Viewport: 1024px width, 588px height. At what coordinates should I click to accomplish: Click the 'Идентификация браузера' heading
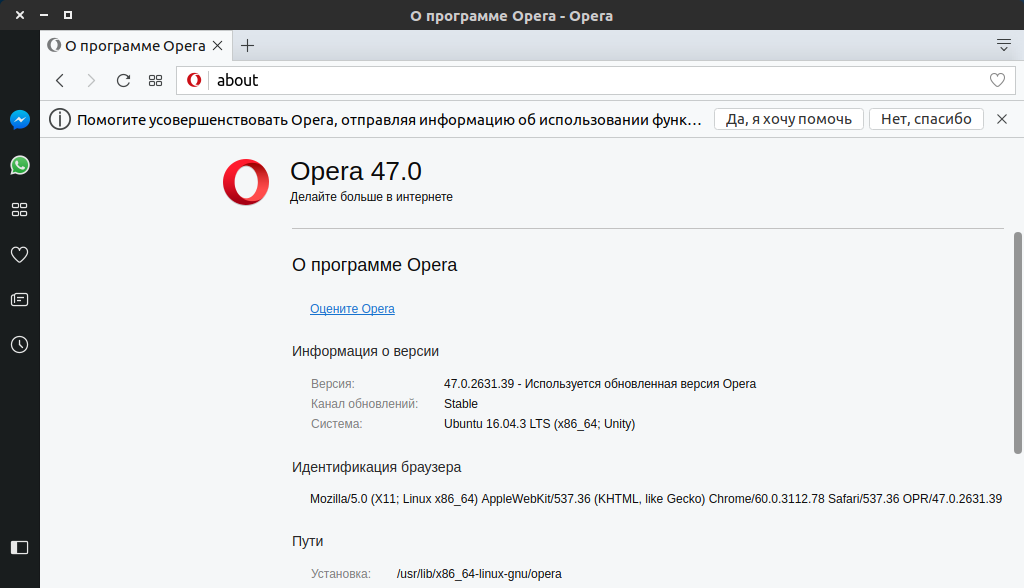coord(376,467)
